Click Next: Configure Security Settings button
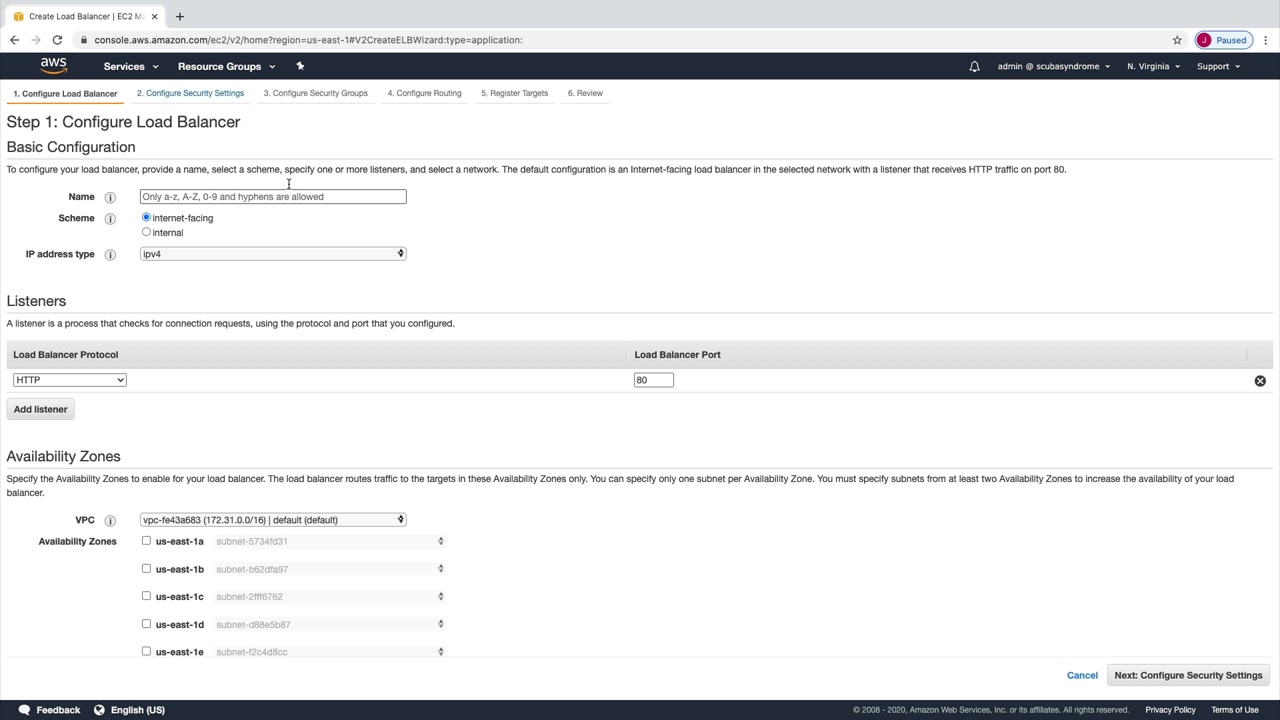The image size is (1280, 720). point(1188,676)
